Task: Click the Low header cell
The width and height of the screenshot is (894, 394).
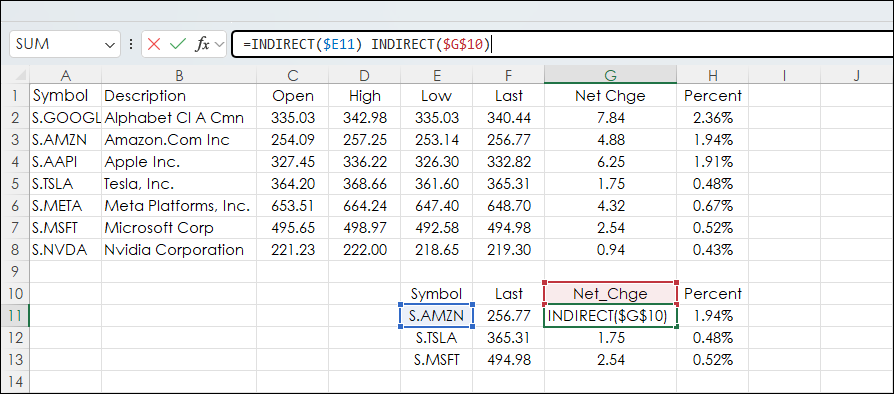Action: coord(437,95)
